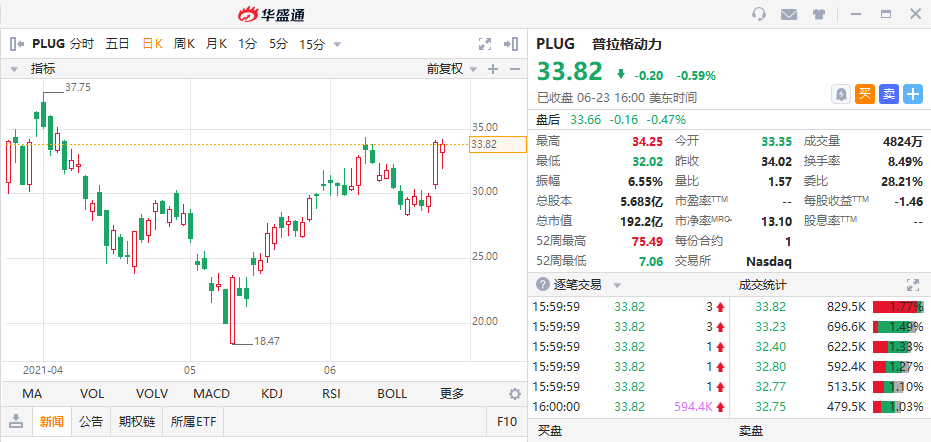Toggle the MACD indicator
The width and height of the screenshot is (931, 442).
click(211, 394)
